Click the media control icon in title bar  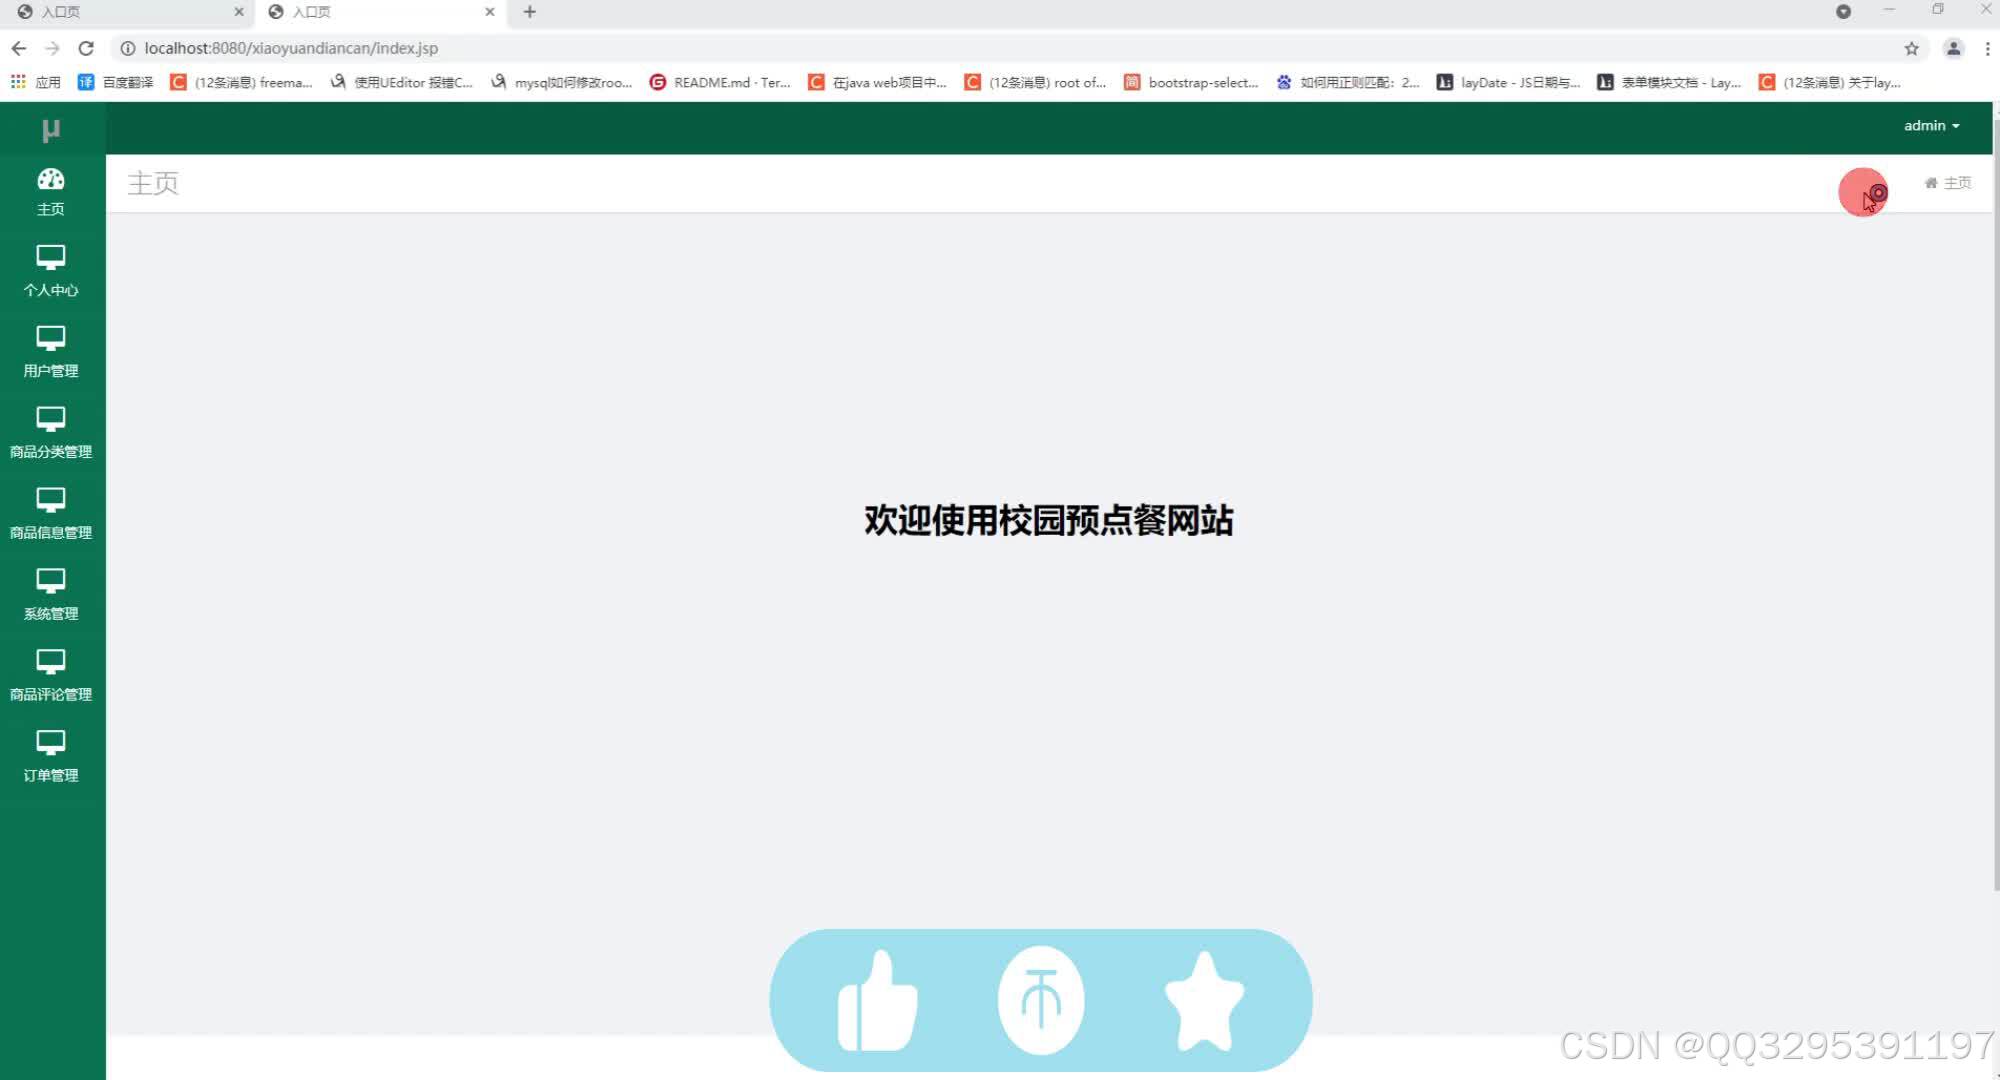1843,12
